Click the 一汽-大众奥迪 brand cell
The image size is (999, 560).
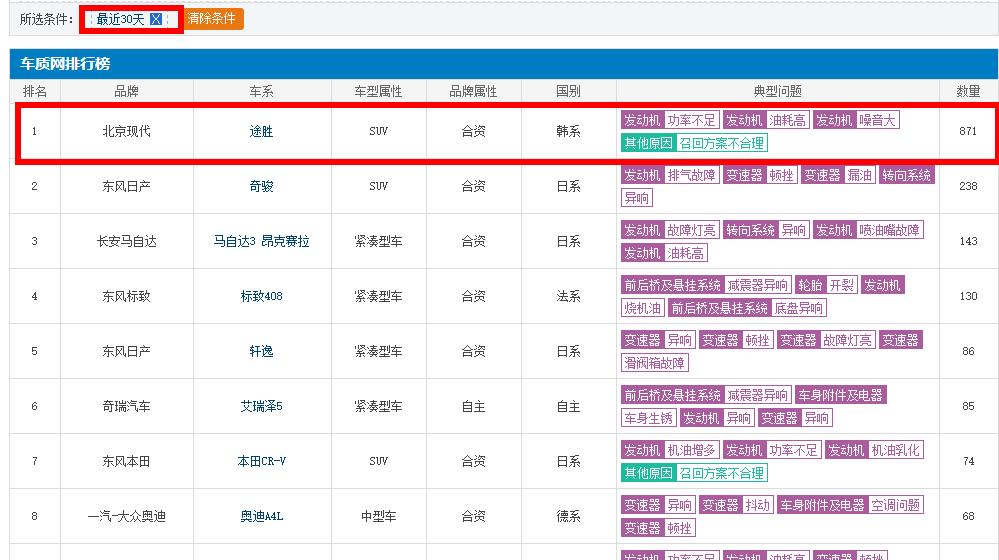point(126,516)
